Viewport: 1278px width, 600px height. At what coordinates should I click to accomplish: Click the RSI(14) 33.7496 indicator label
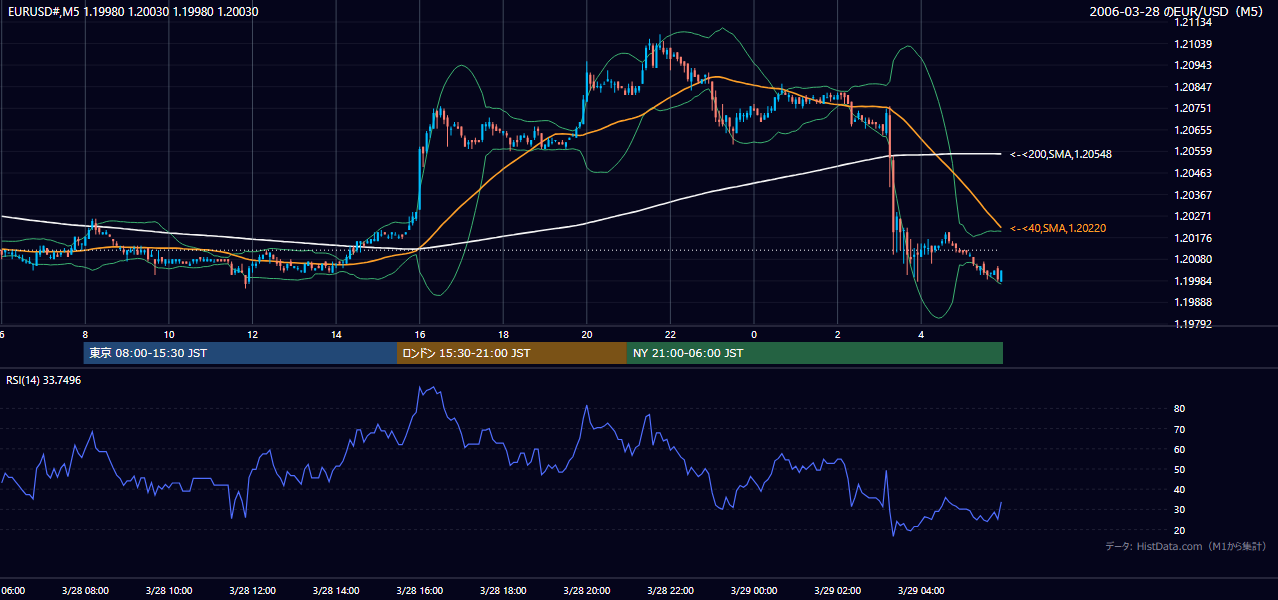coord(43,380)
